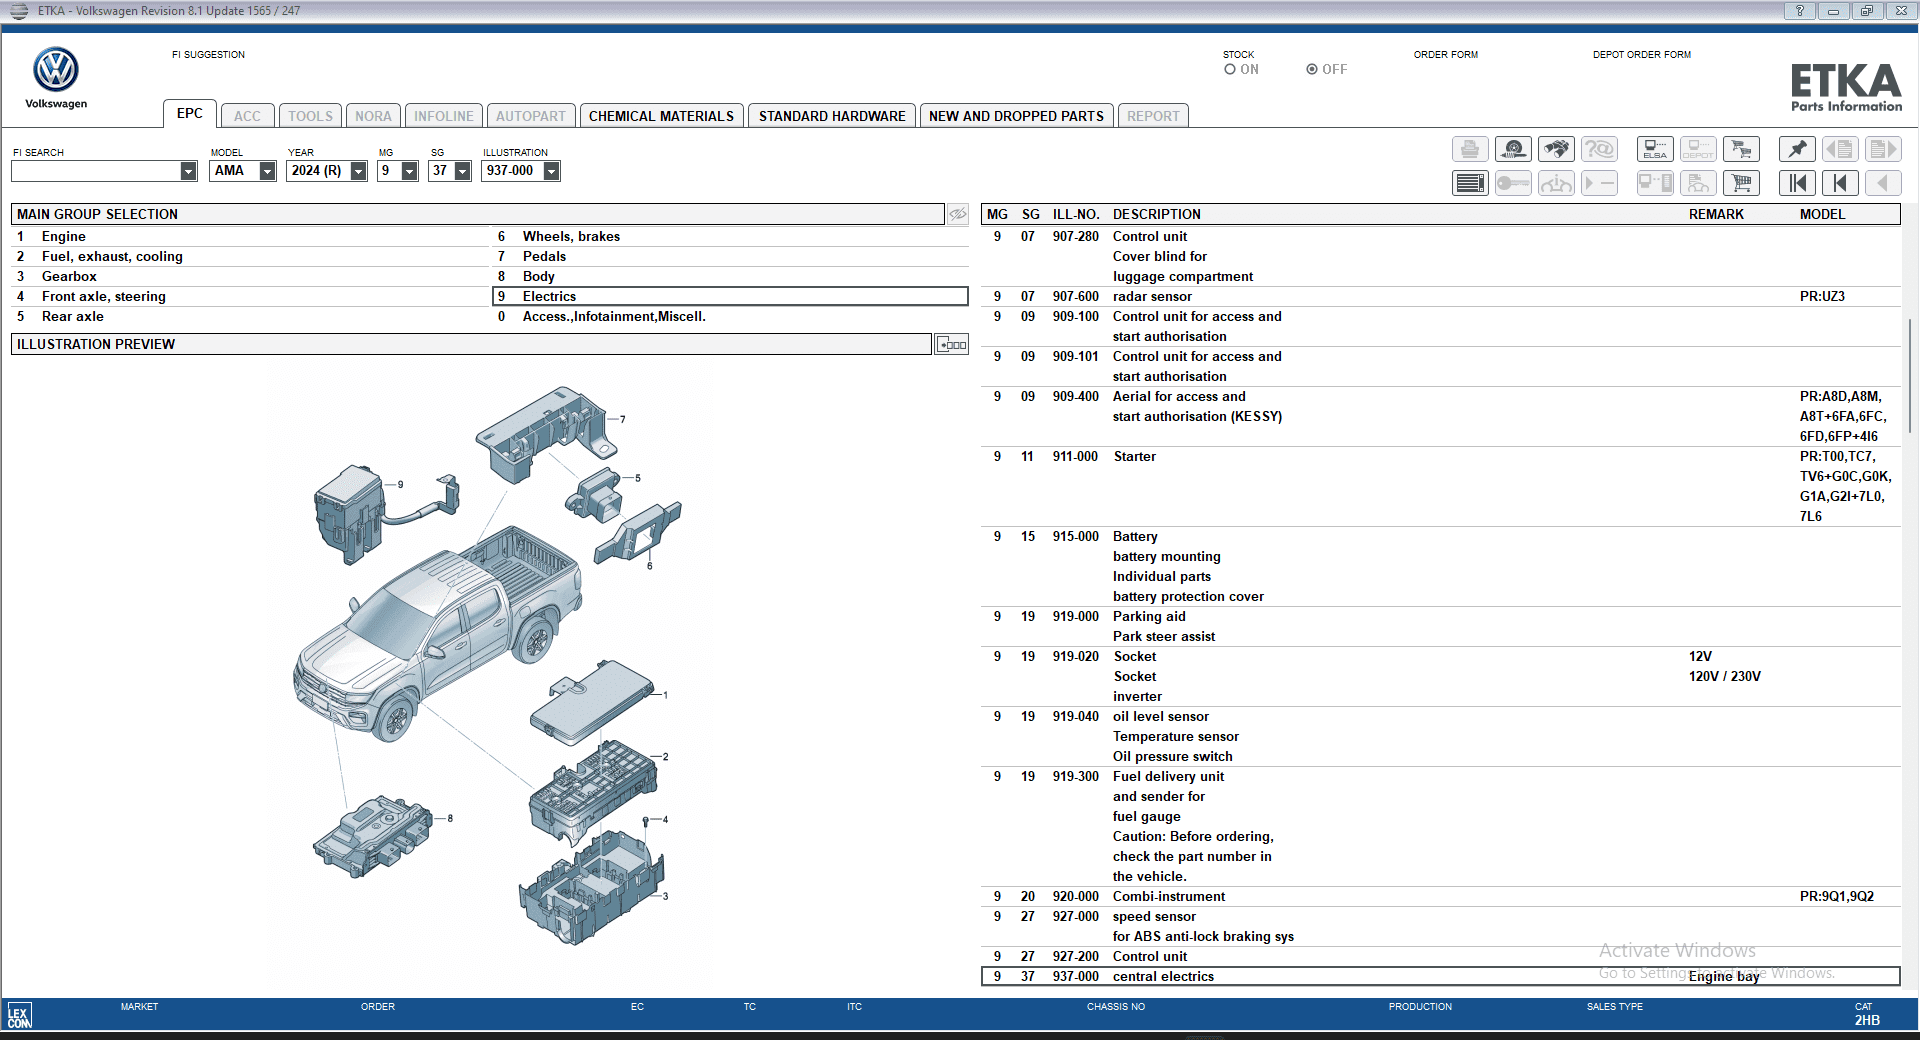The image size is (1920, 1040).
Task: Open the YEAR dropdown list
Action: pyautogui.click(x=358, y=171)
